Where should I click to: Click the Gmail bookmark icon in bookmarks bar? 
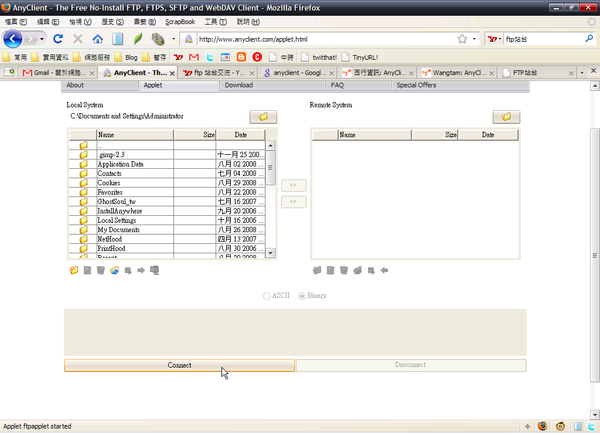click(194, 57)
